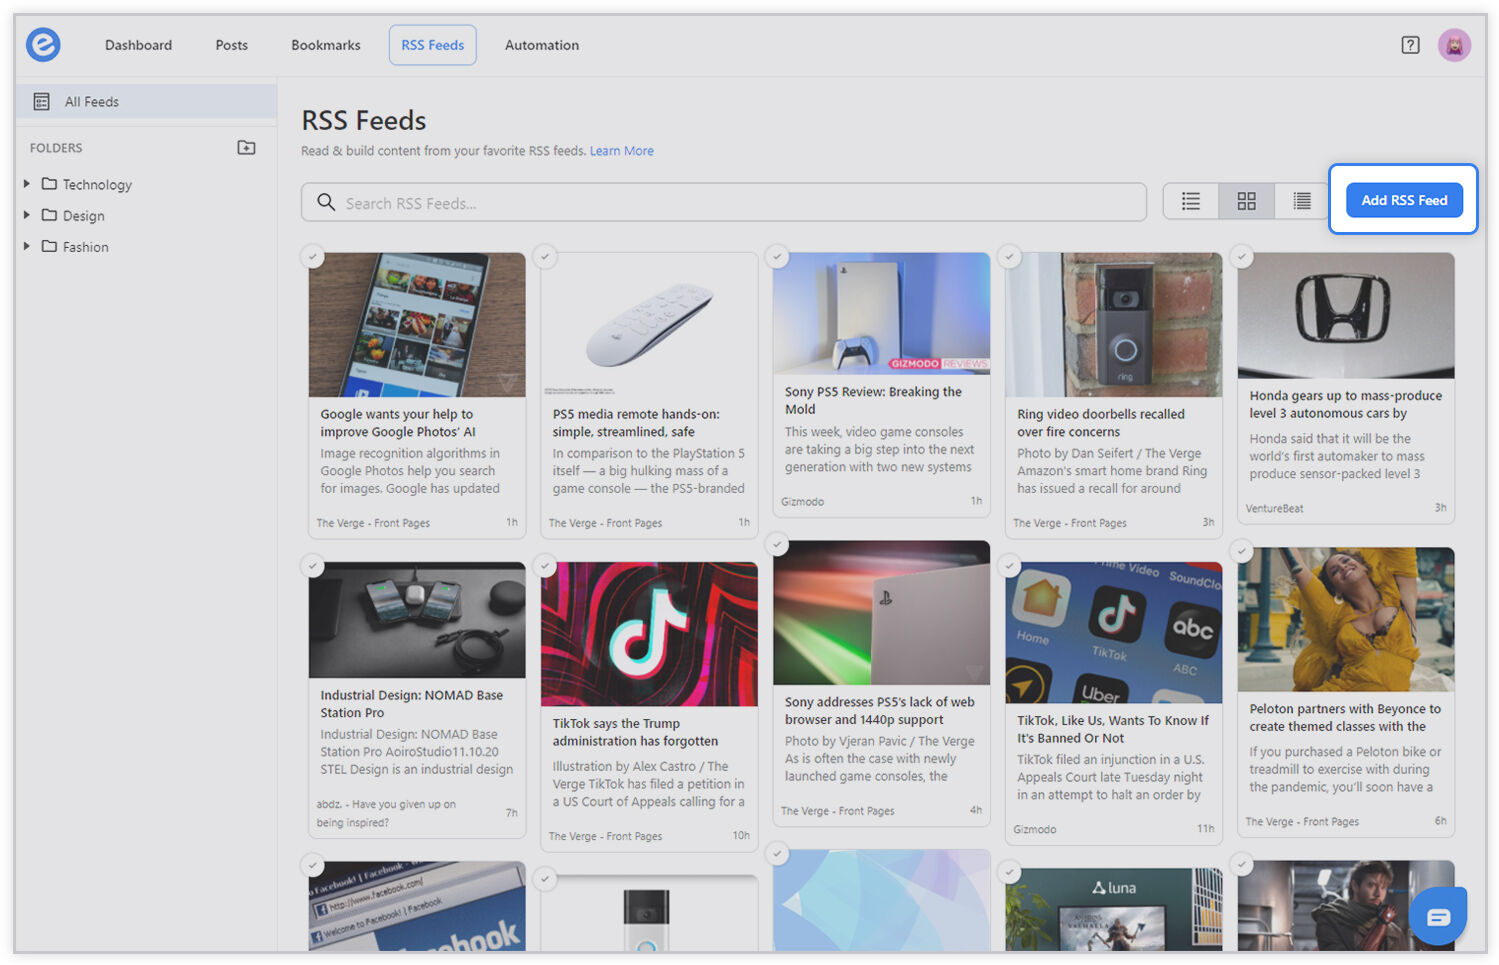Viewport: 1499px width, 965px height.
Task: Select All Feeds in the sidebar
Action: [x=146, y=101]
